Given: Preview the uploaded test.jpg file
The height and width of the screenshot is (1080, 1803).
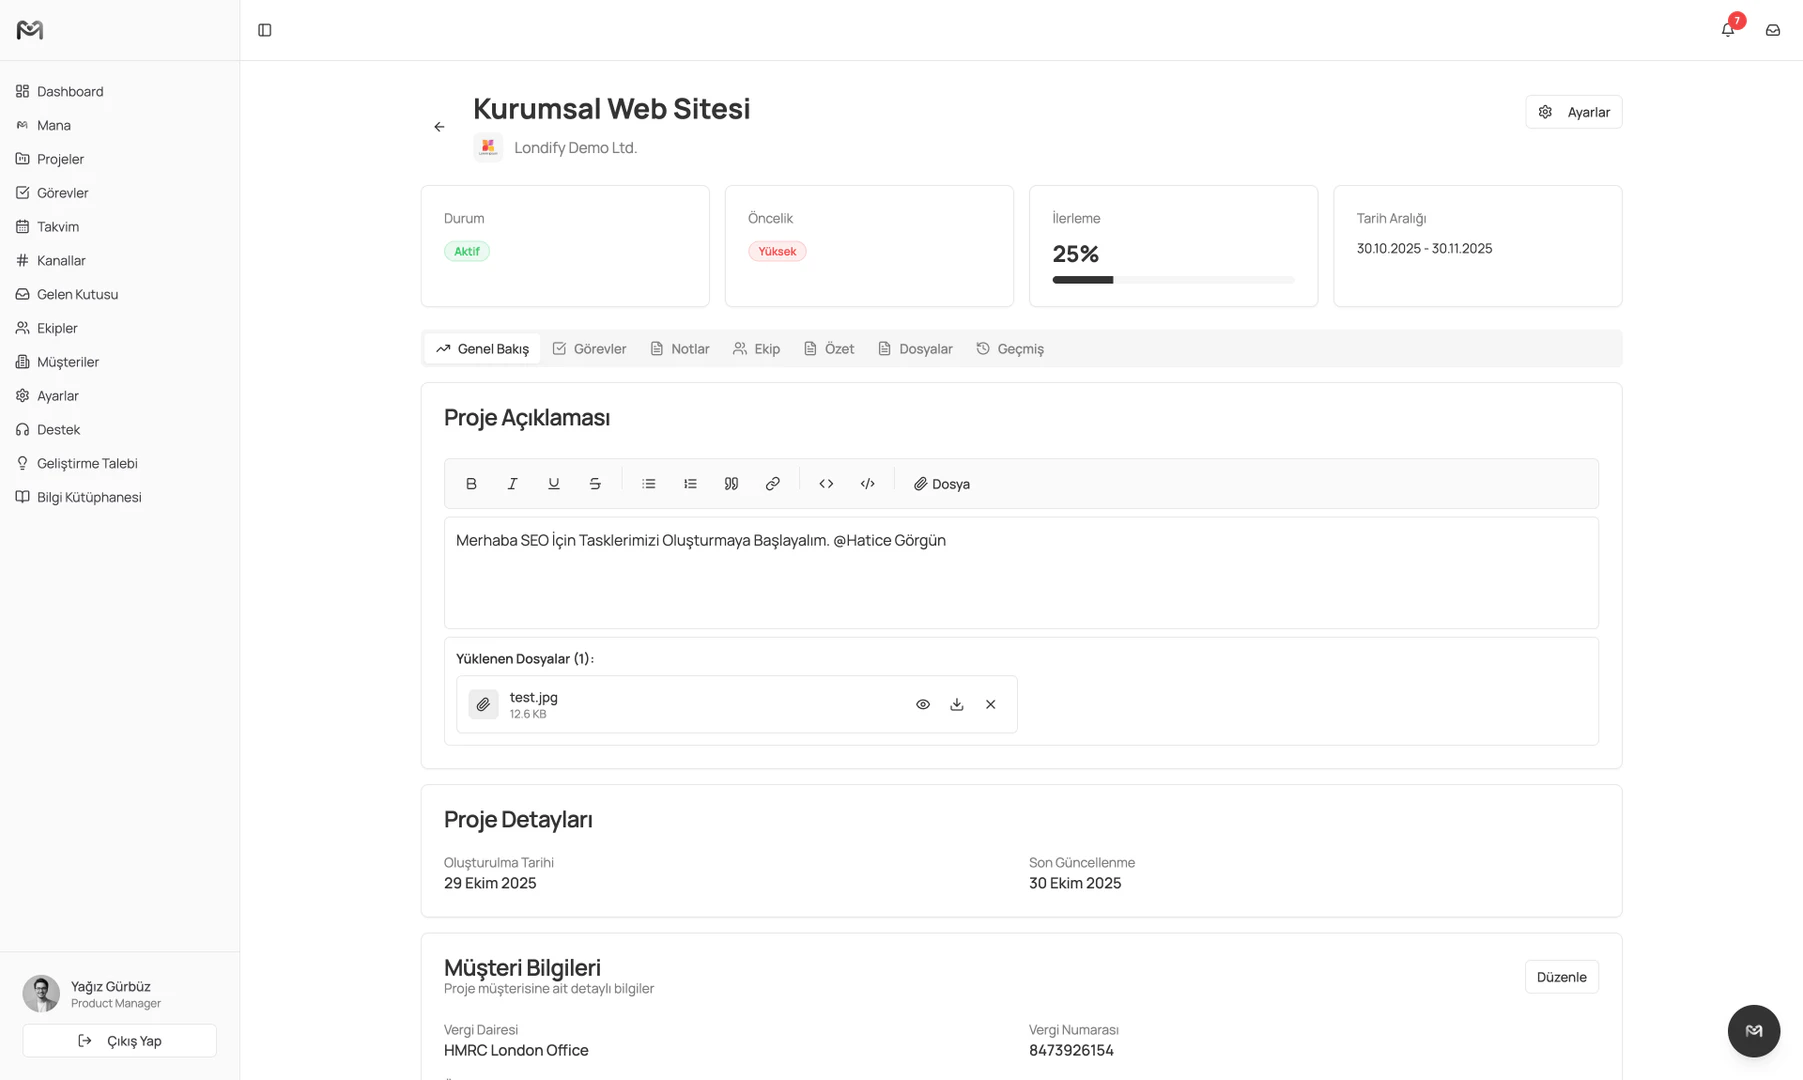Looking at the screenshot, I should click(922, 704).
